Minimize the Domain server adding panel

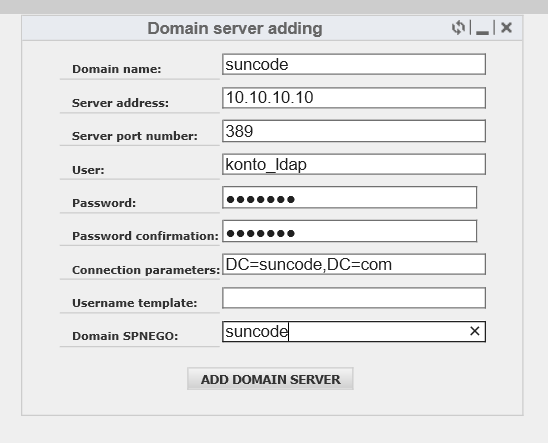(482, 28)
